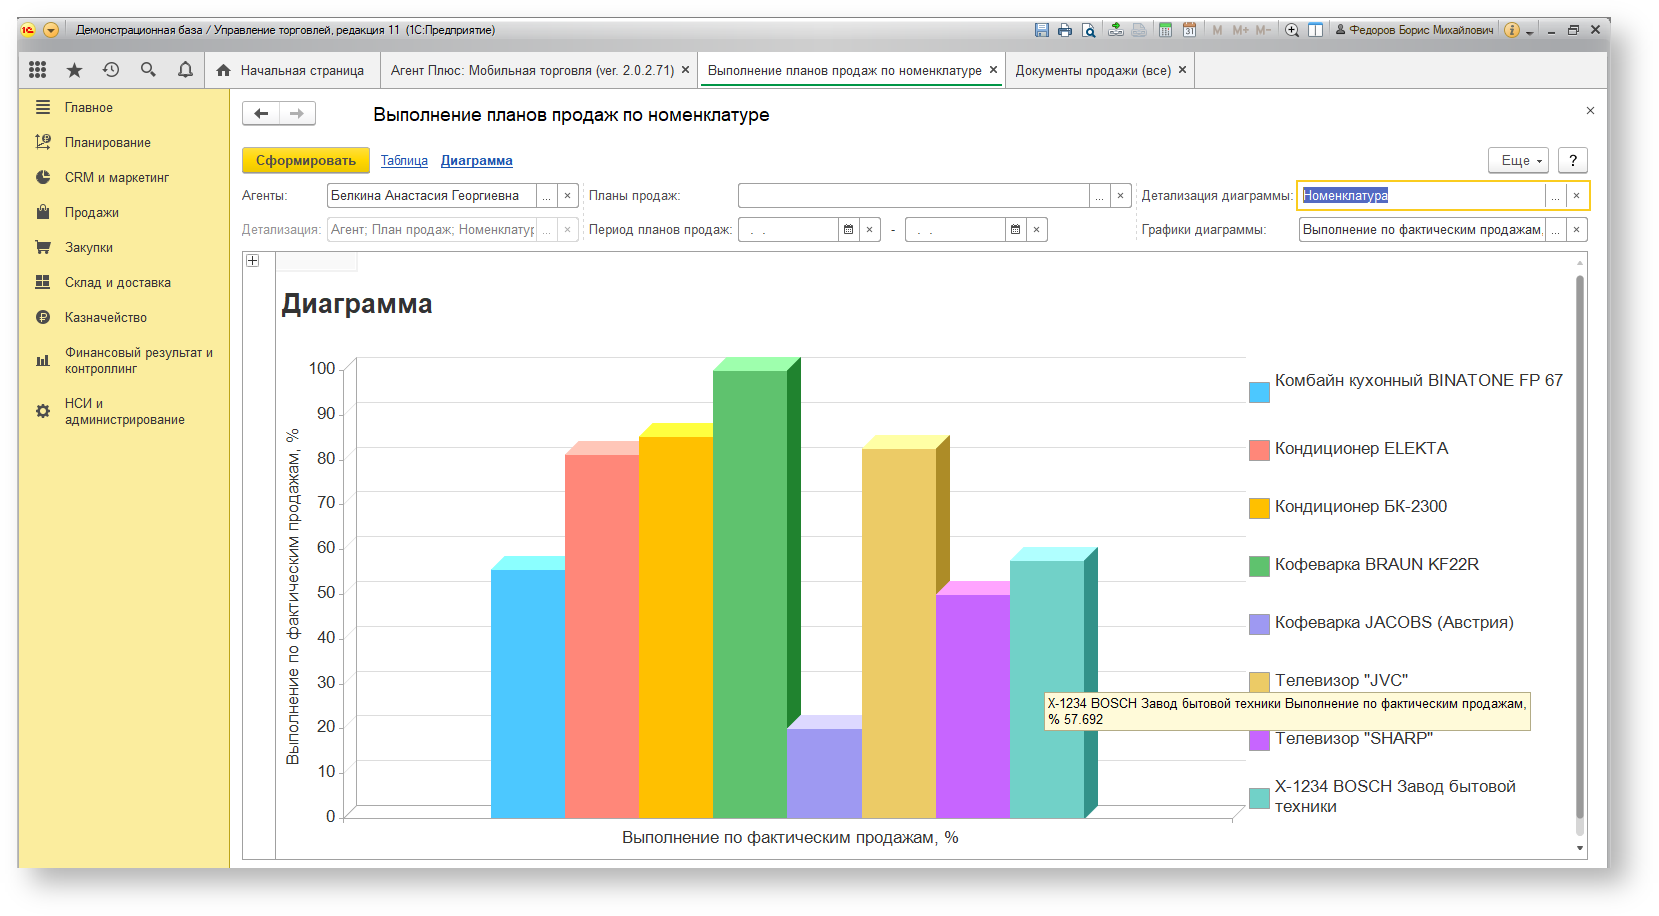Open selection list for Планы продаж field
Viewport: 1659px width, 916px height.
point(1099,196)
